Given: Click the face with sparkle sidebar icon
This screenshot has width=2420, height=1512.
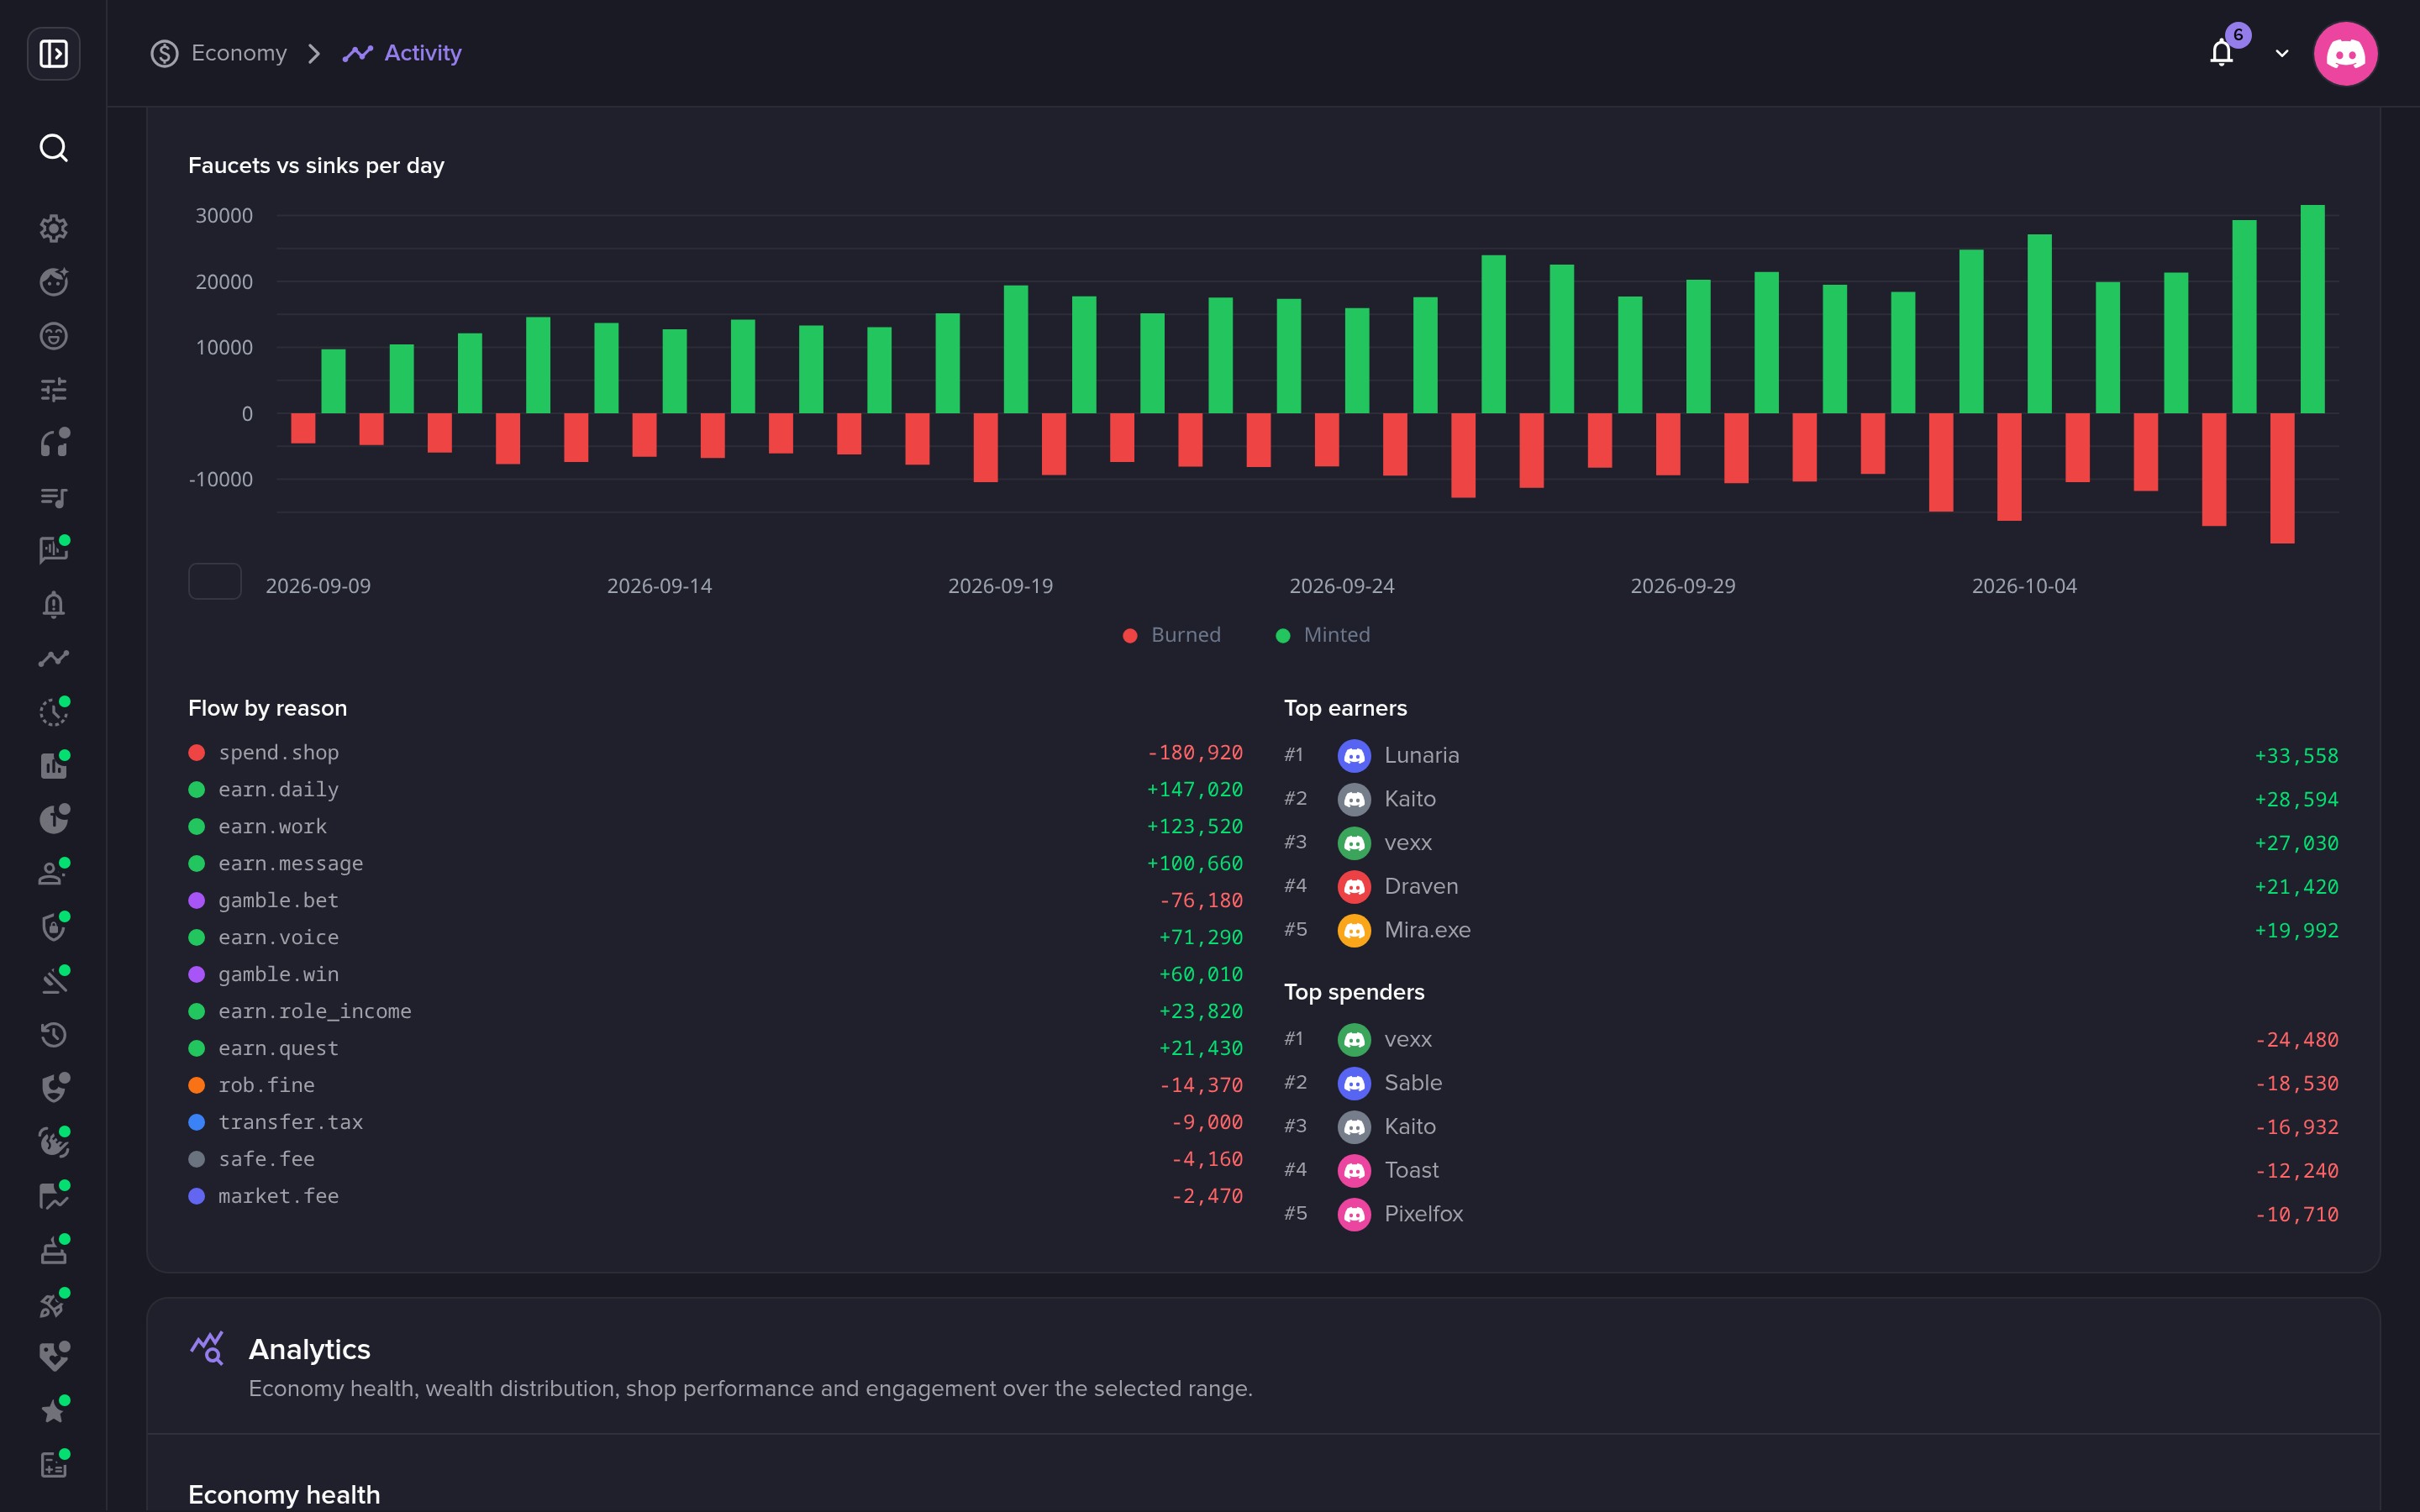Looking at the screenshot, I should coord(53,282).
